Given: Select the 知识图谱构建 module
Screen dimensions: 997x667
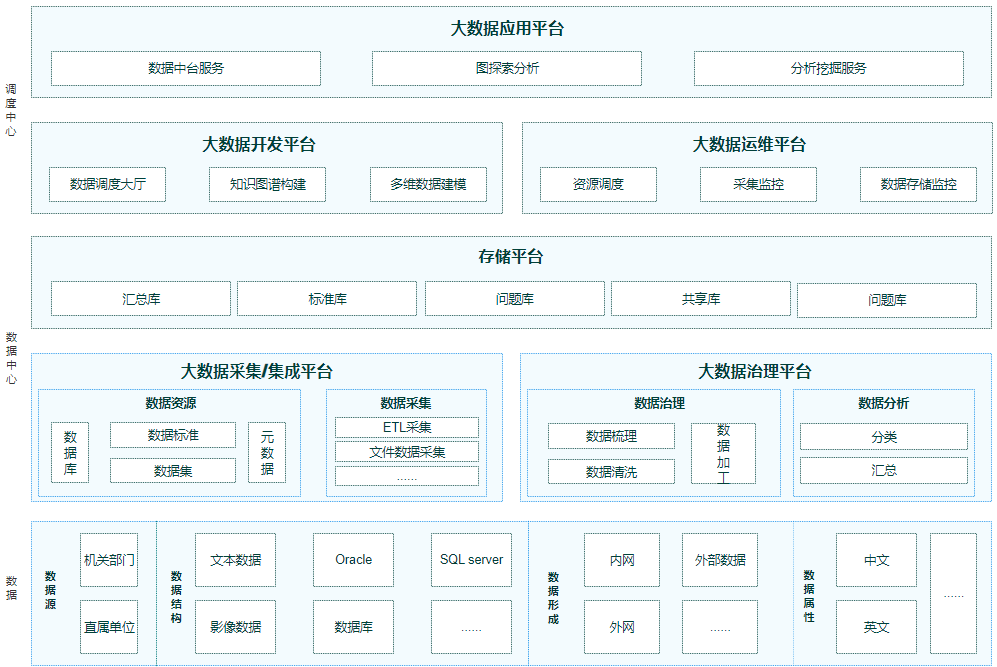Looking at the screenshot, I should tap(267, 184).
